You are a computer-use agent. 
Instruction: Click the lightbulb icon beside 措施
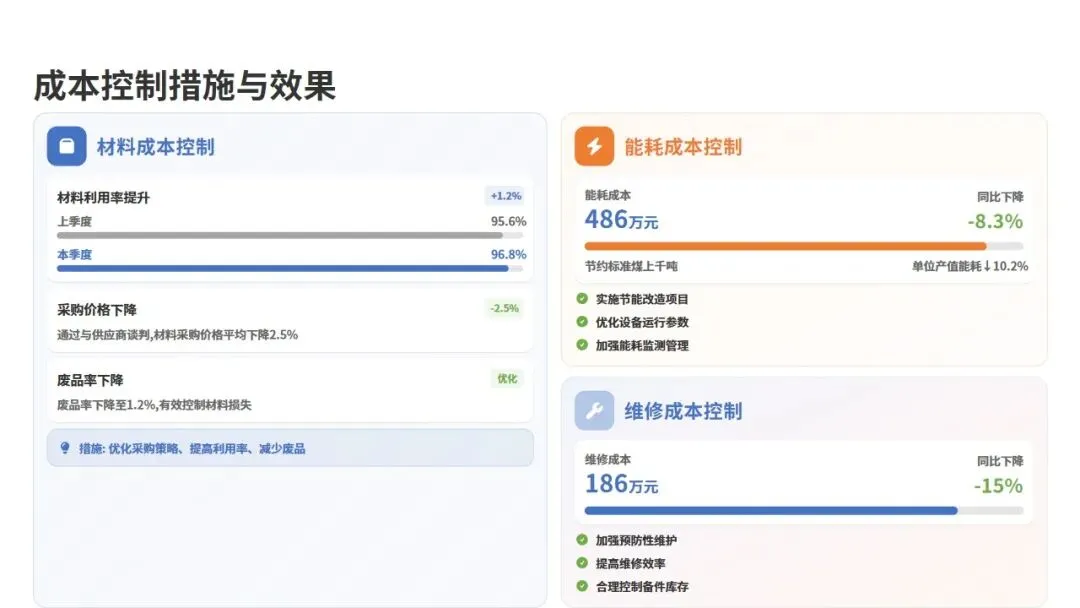[65, 448]
